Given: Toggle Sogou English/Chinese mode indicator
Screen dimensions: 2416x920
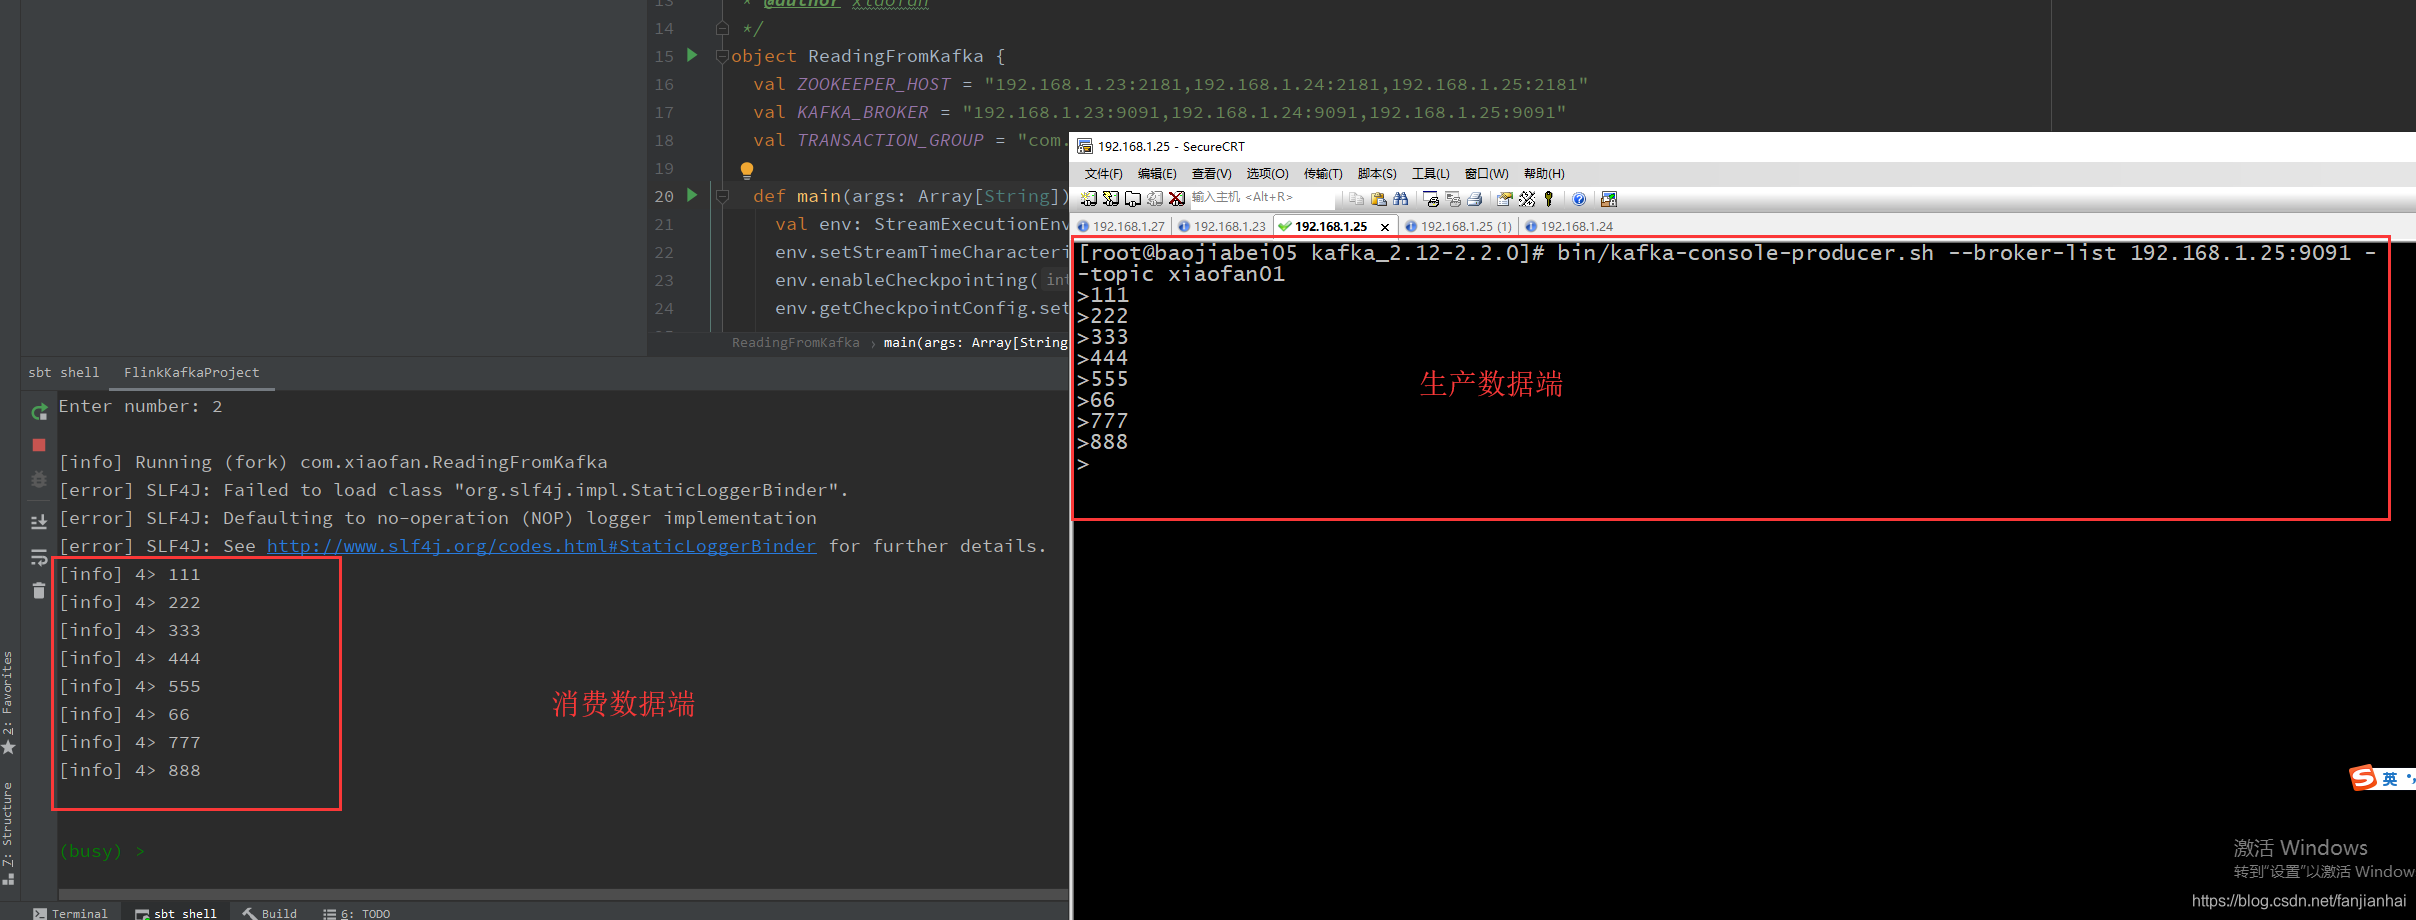Looking at the screenshot, I should (x=2390, y=778).
